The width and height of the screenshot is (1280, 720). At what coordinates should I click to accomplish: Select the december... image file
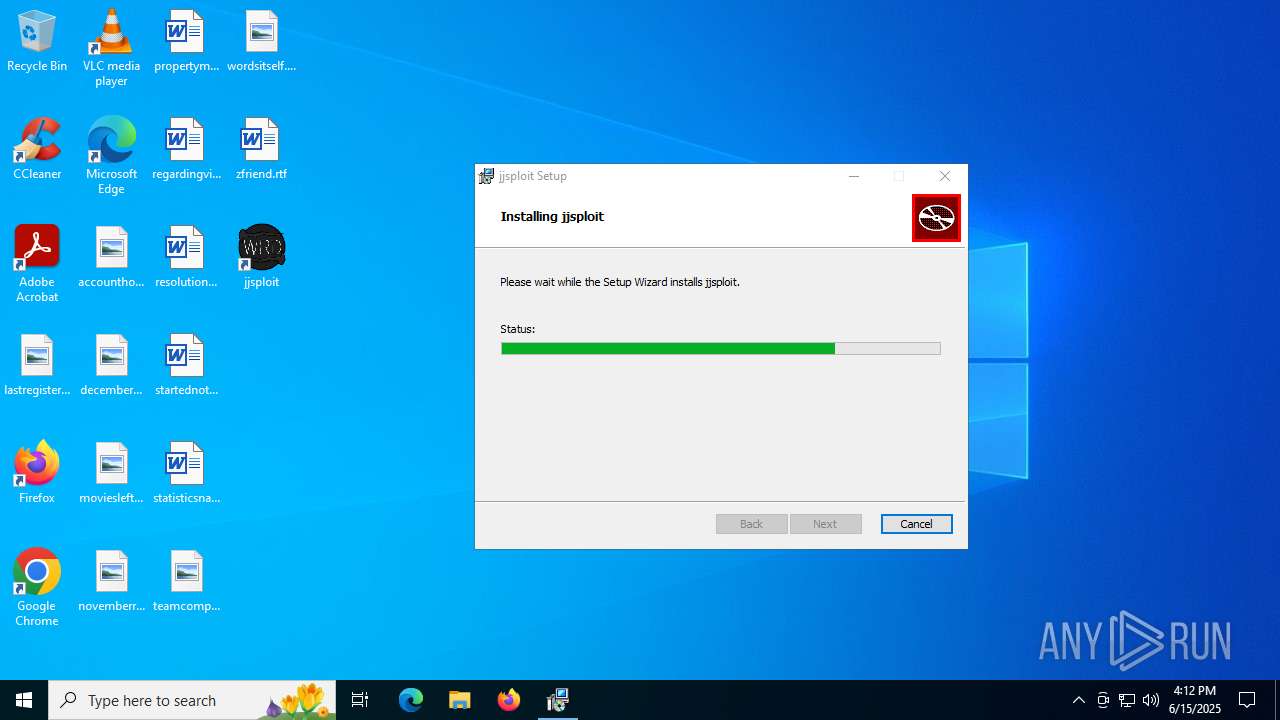click(x=111, y=365)
